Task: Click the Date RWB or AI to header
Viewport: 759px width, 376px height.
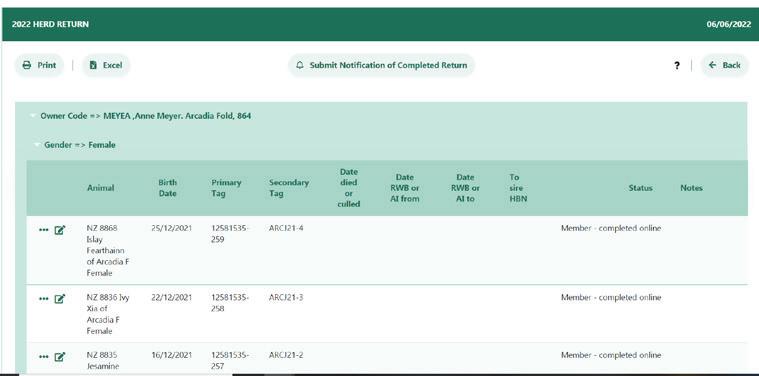Action: point(465,188)
